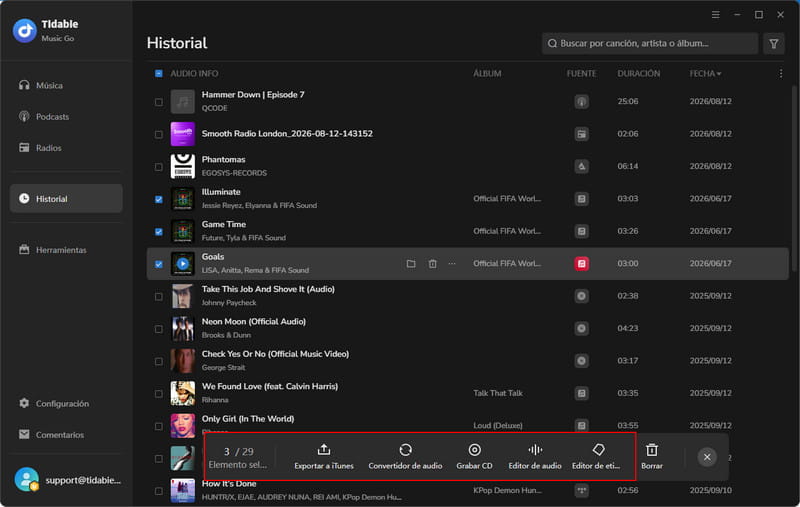Viewport: 800px width, 507px height.
Task: Delete selected items with Borrar
Action: (652, 457)
